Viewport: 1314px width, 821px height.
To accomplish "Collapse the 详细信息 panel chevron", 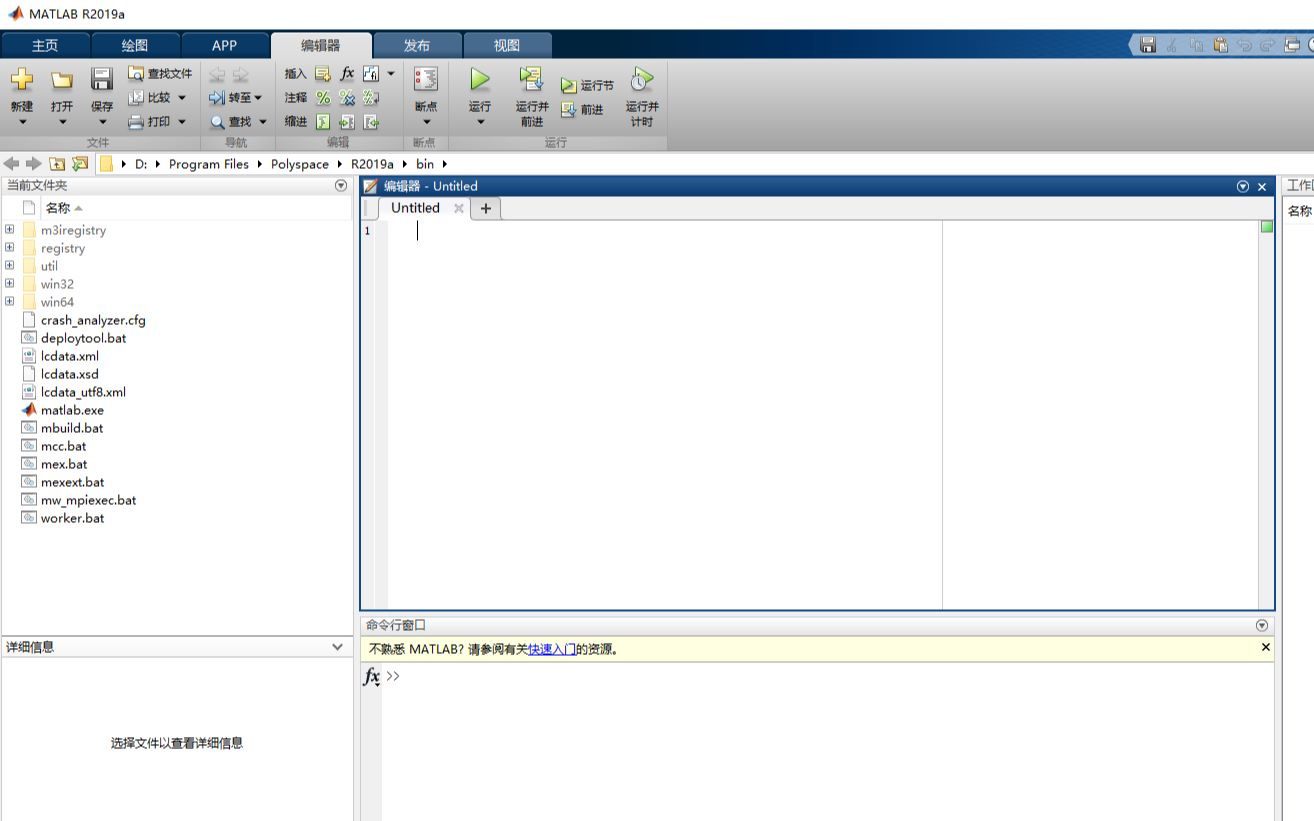I will pyautogui.click(x=338, y=647).
